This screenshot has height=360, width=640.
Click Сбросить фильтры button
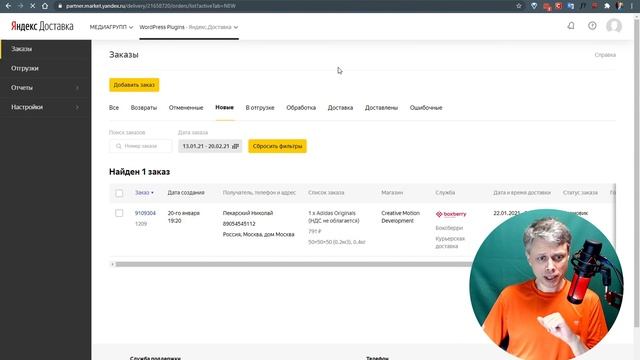(x=278, y=146)
